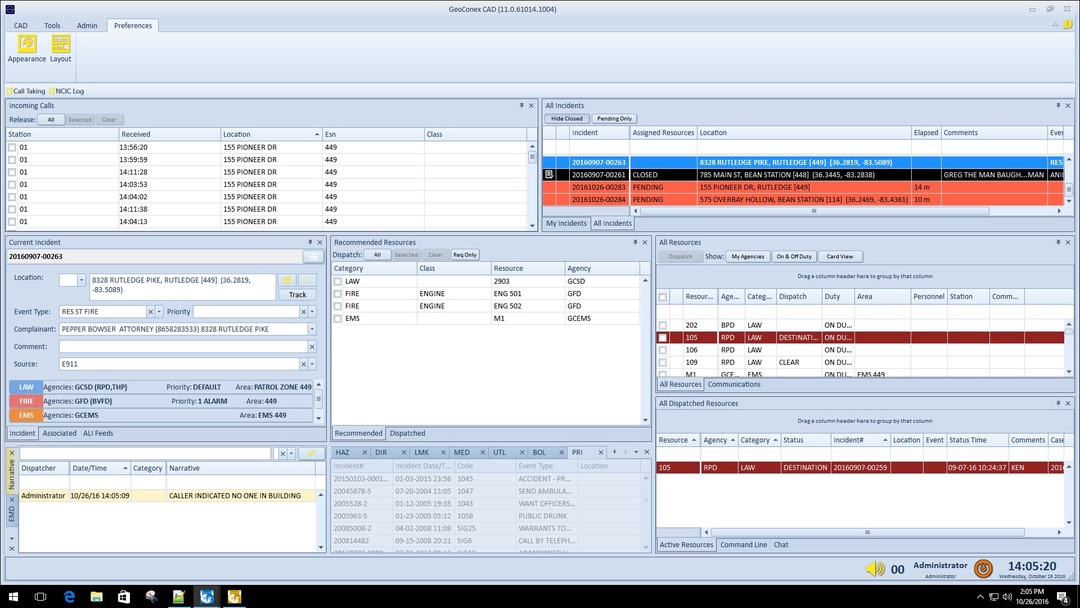1080x608 pixels.
Task: Click the yellow locate icon beside Location field
Action: 287,280
